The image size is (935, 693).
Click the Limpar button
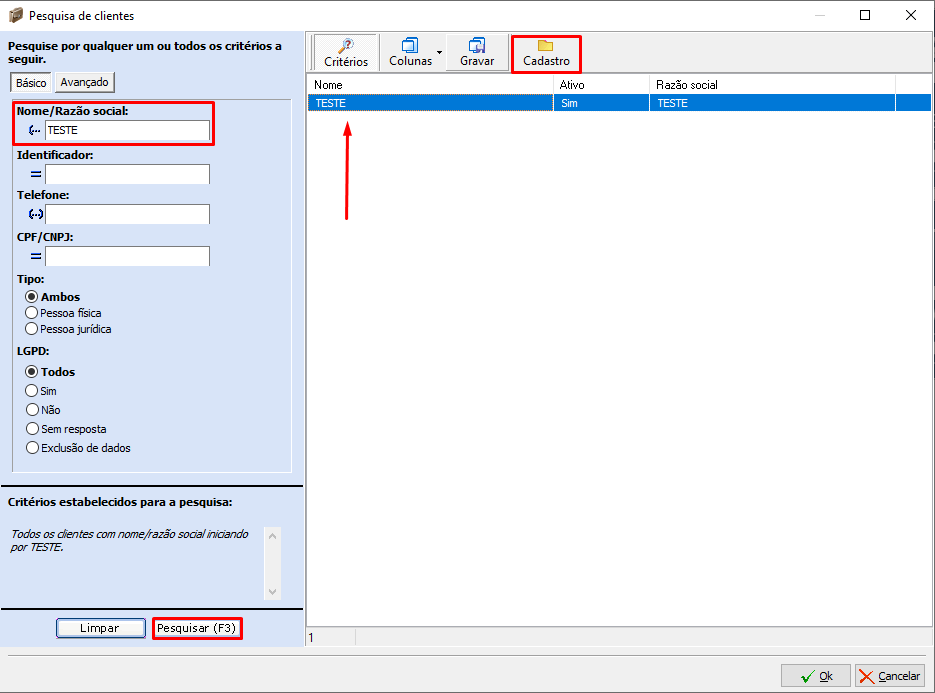(x=99, y=628)
